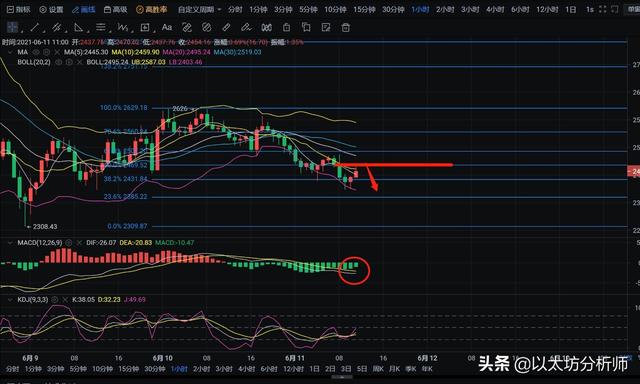Switch to 2小时 in bottom period bar
This screenshot has height=384, width=640.
click(201, 368)
